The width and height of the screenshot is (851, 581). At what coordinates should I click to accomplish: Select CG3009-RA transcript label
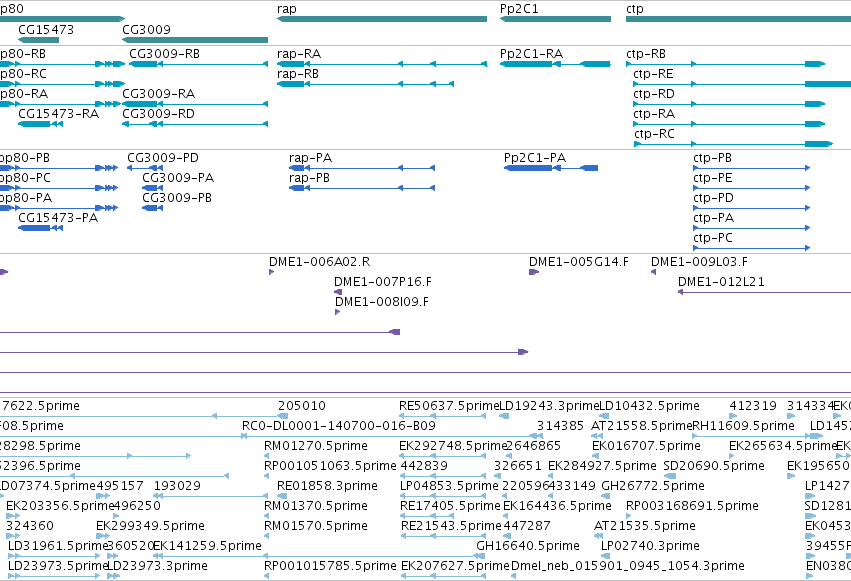pos(158,94)
